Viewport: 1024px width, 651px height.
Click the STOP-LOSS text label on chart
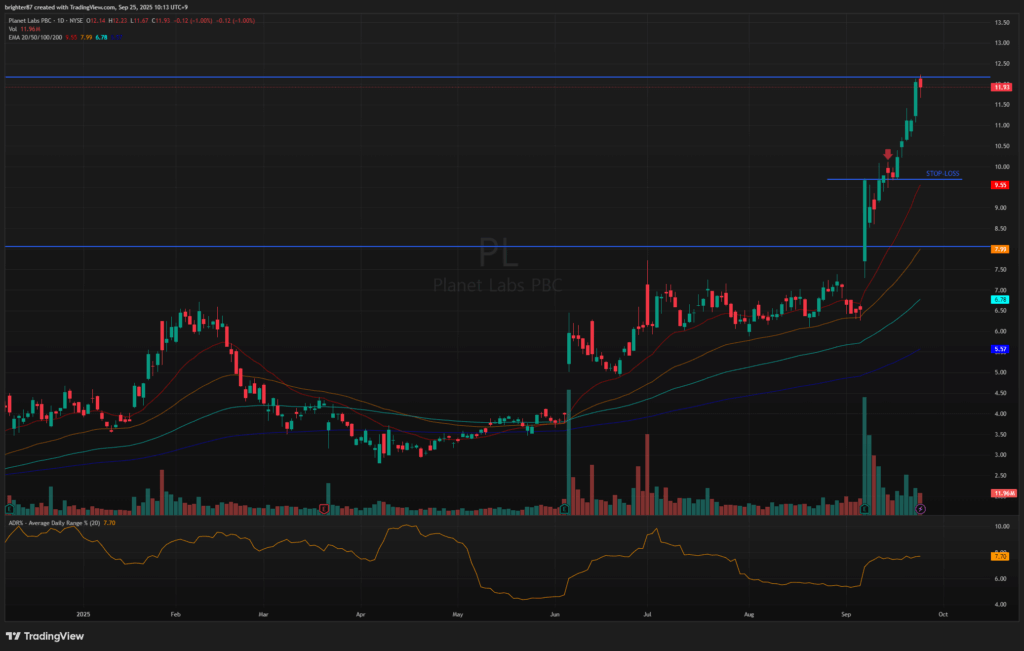(x=942, y=174)
